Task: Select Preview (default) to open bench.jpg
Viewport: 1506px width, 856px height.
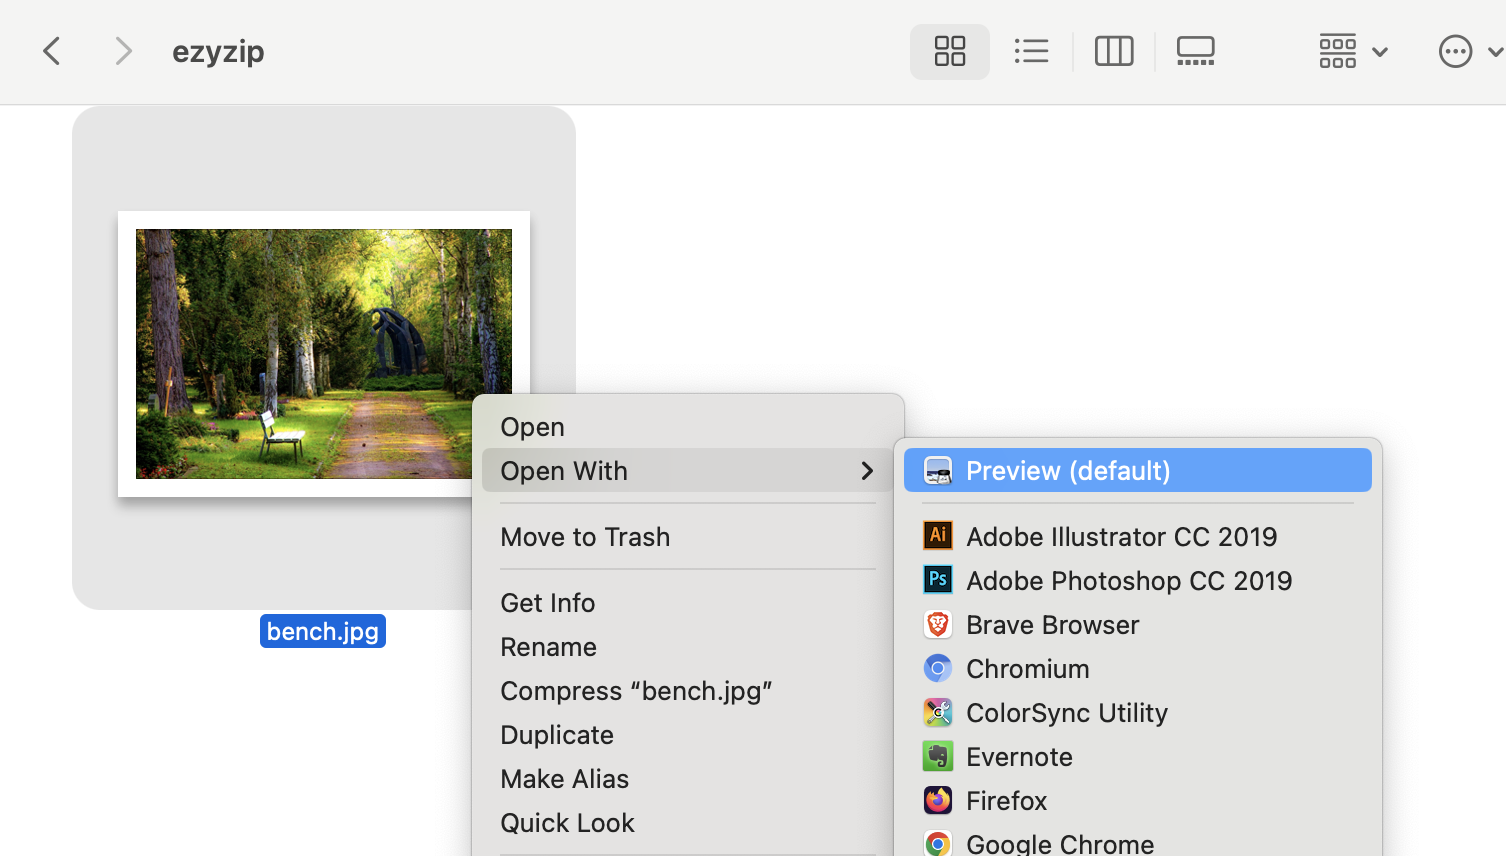Action: point(1068,470)
